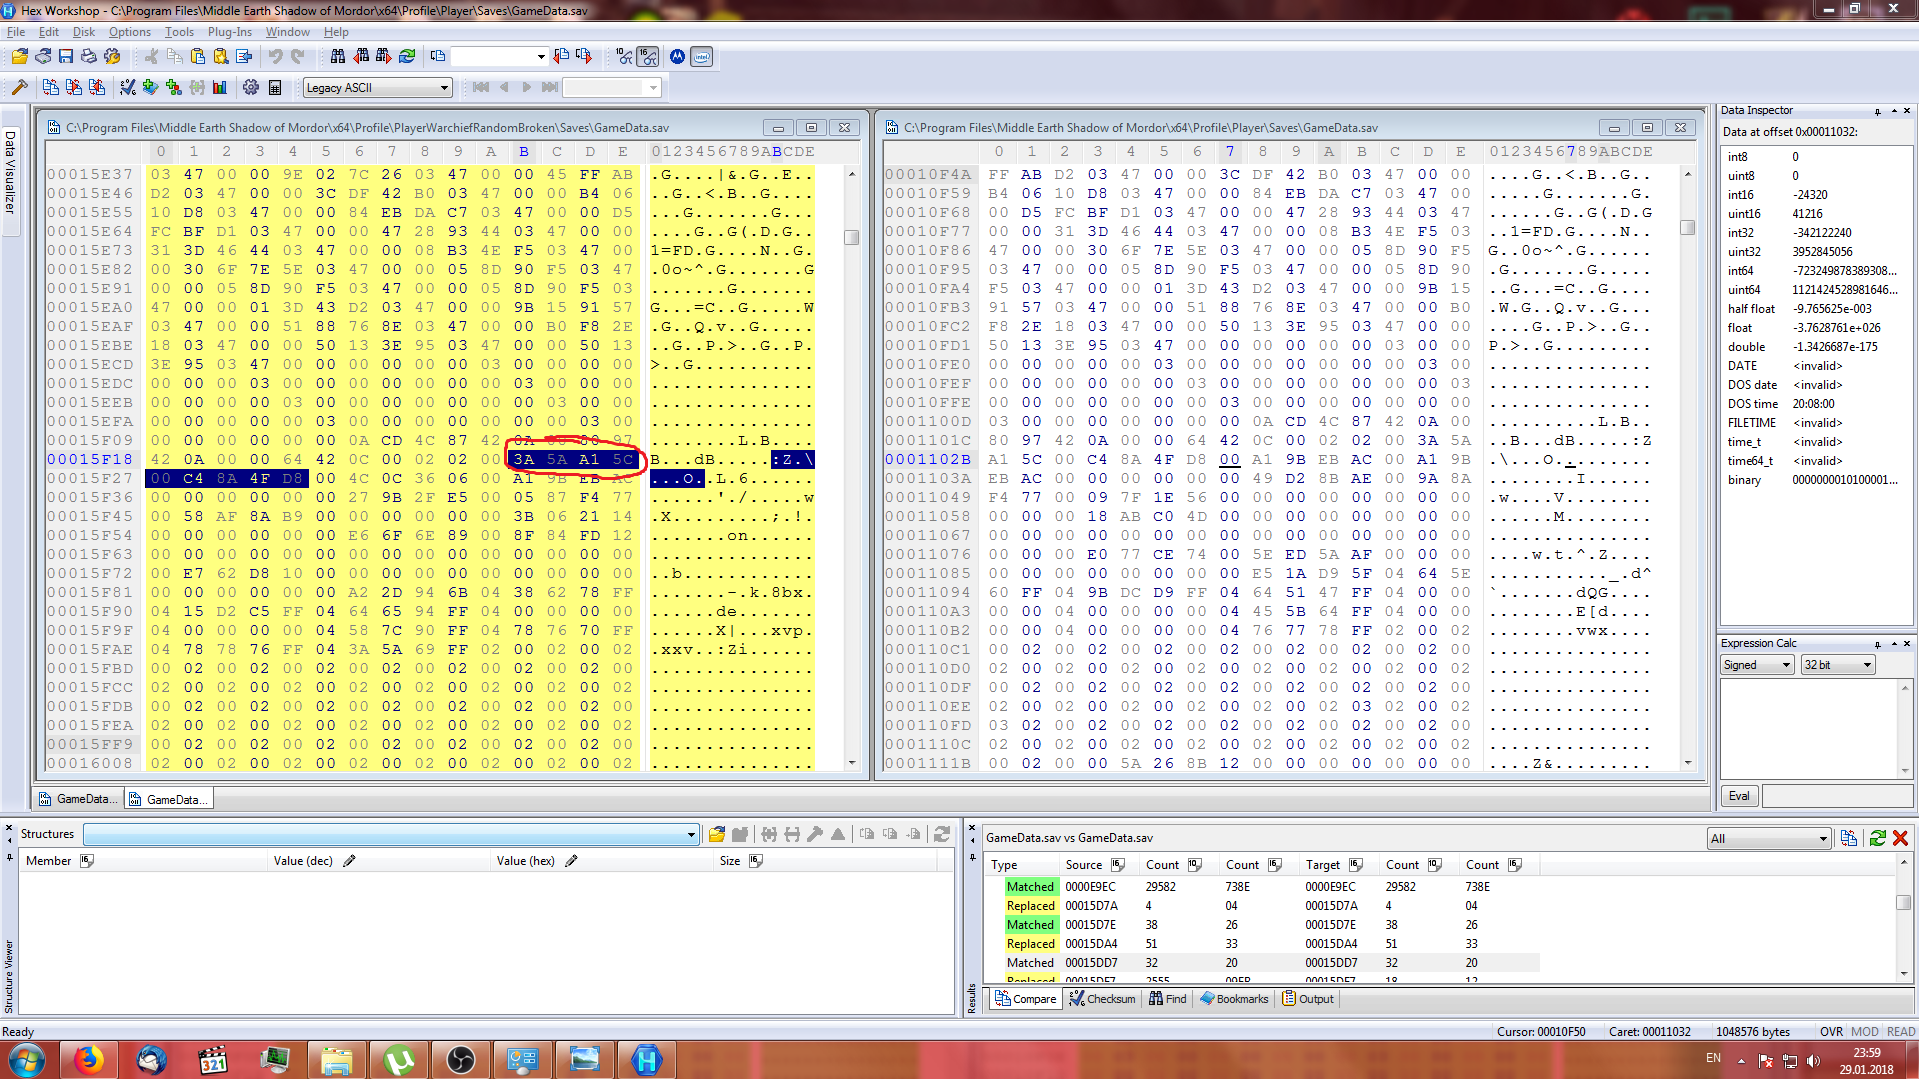Switch to Motorola byte order
The width and height of the screenshot is (1919, 1079).
[x=678, y=57]
